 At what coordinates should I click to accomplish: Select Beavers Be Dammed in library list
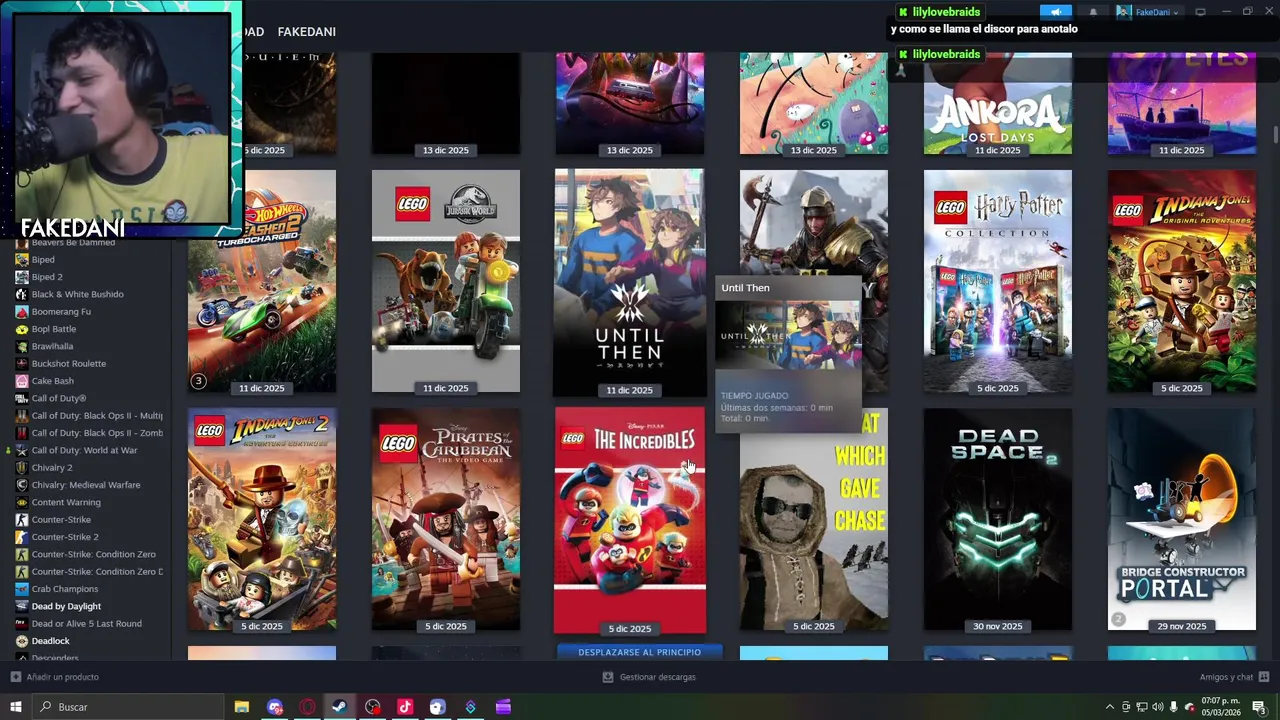(x=73, y=242)
